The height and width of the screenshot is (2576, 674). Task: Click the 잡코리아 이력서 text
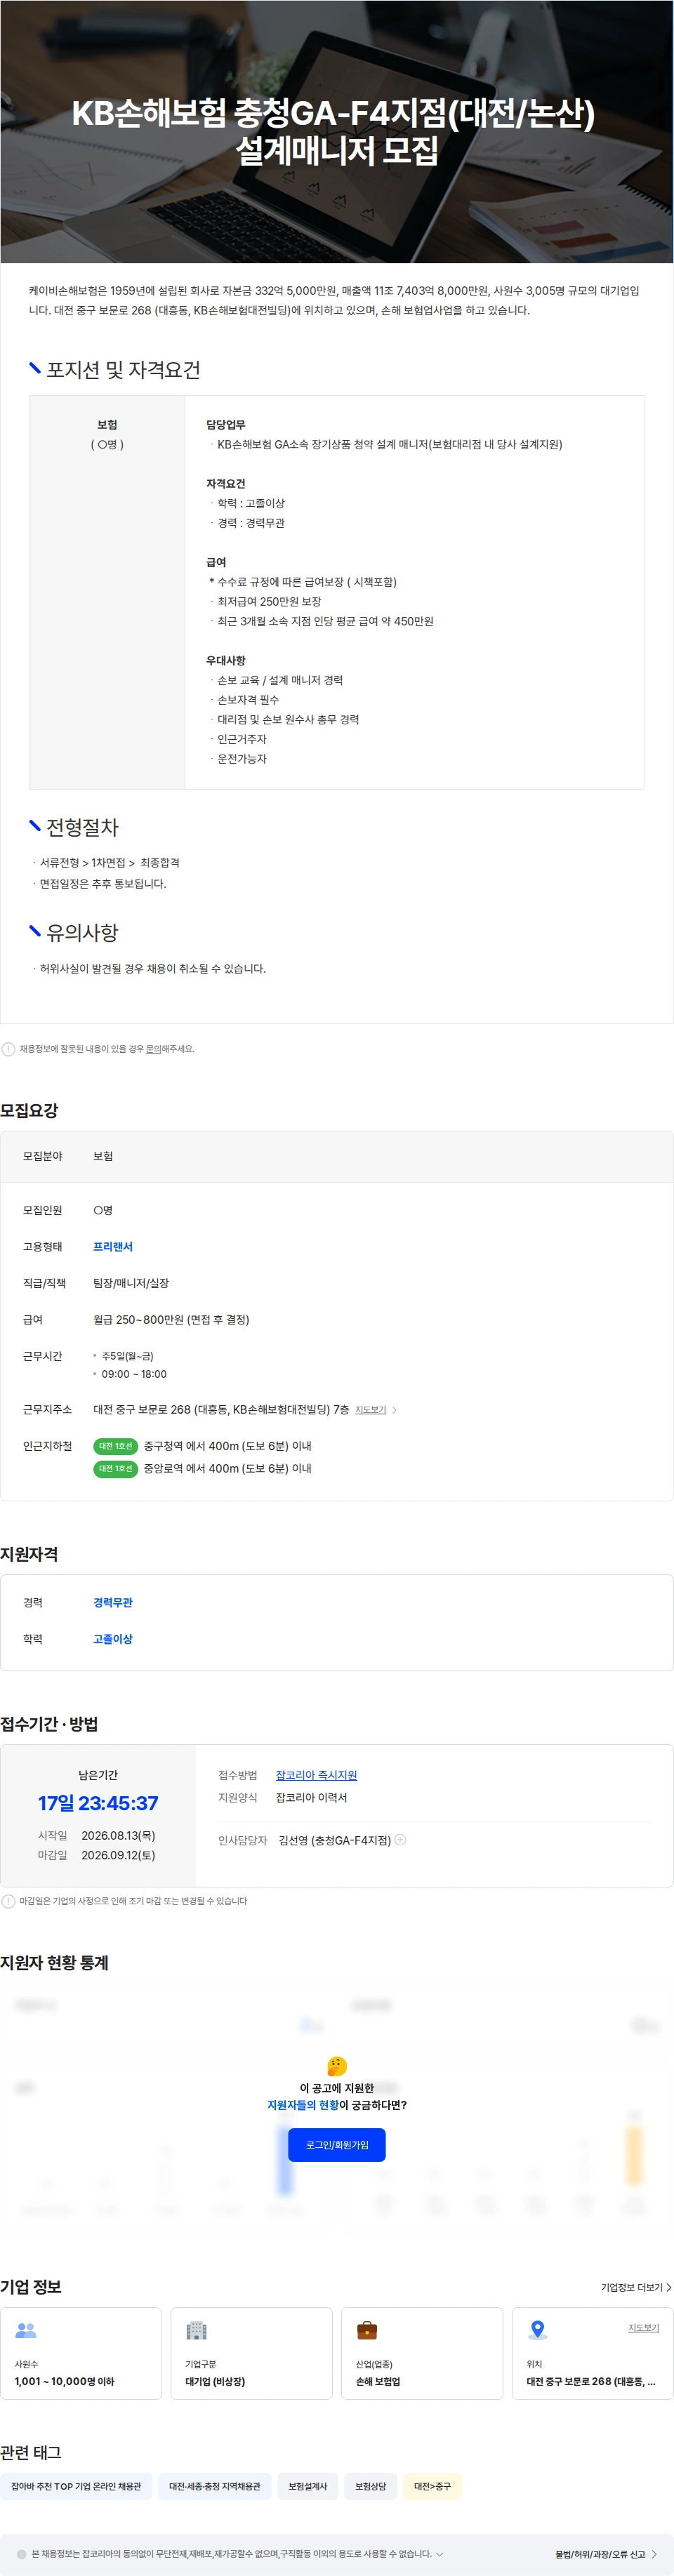coord(311,1797)
